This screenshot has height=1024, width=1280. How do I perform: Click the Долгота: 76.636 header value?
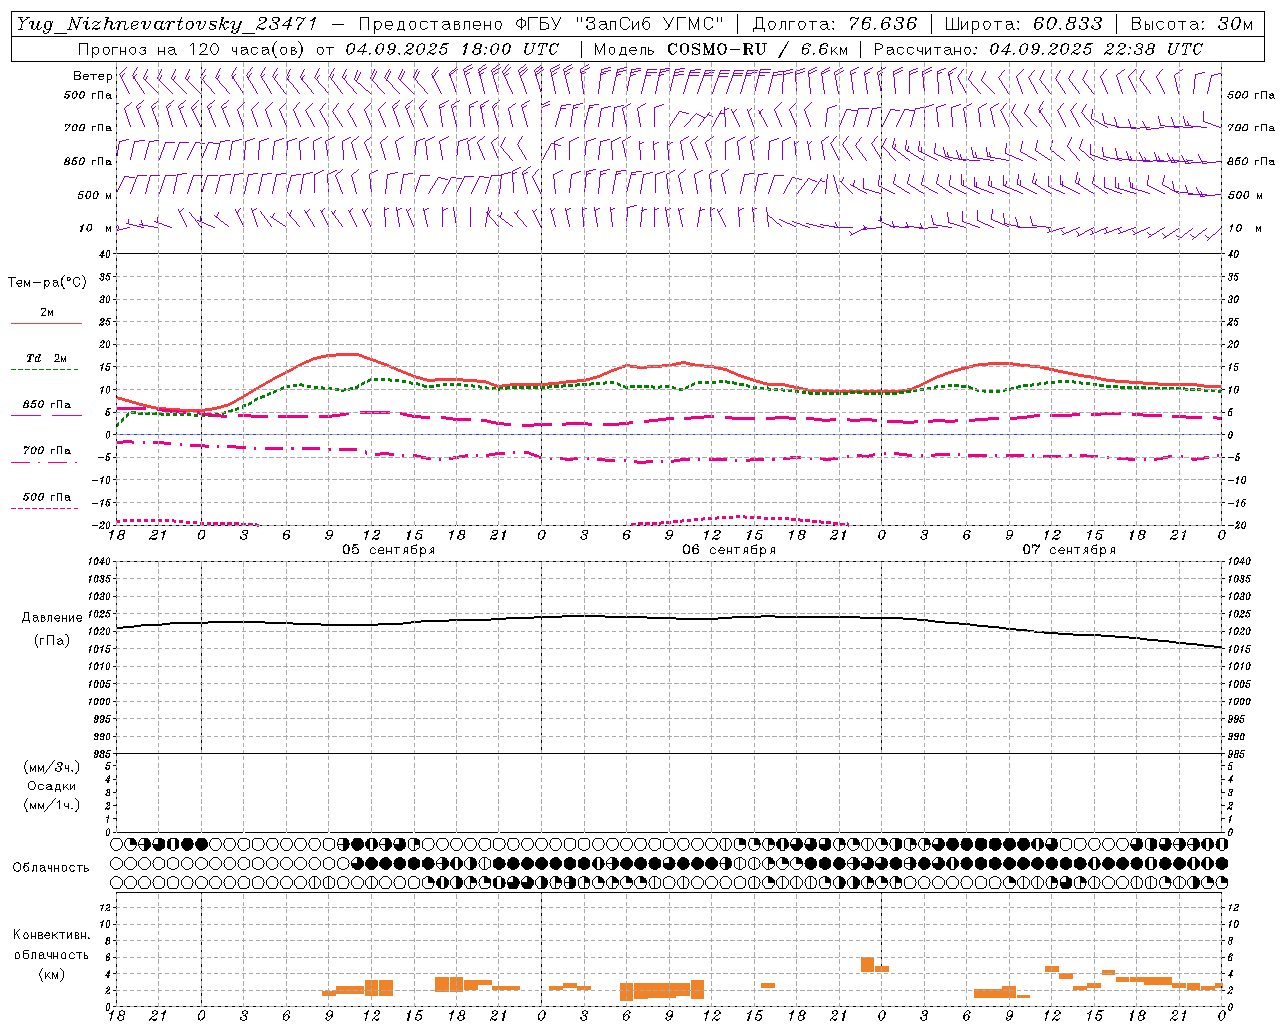pyautogui.click(x=834, y=24)
